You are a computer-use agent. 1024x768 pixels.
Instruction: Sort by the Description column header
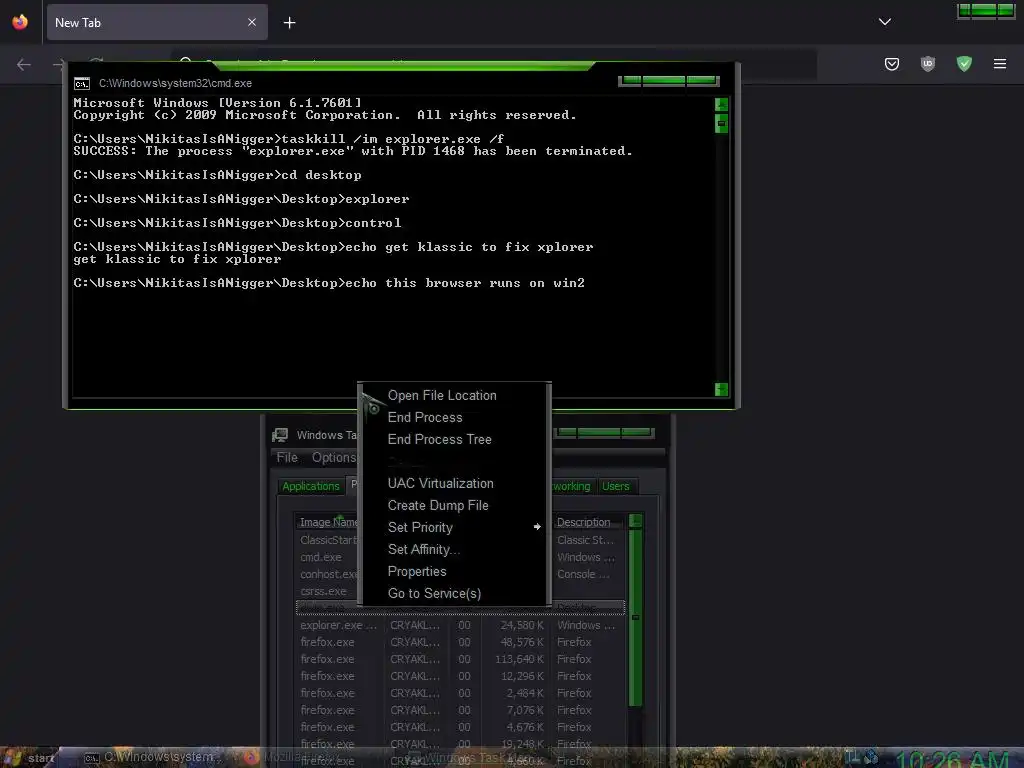click(588, 522)
